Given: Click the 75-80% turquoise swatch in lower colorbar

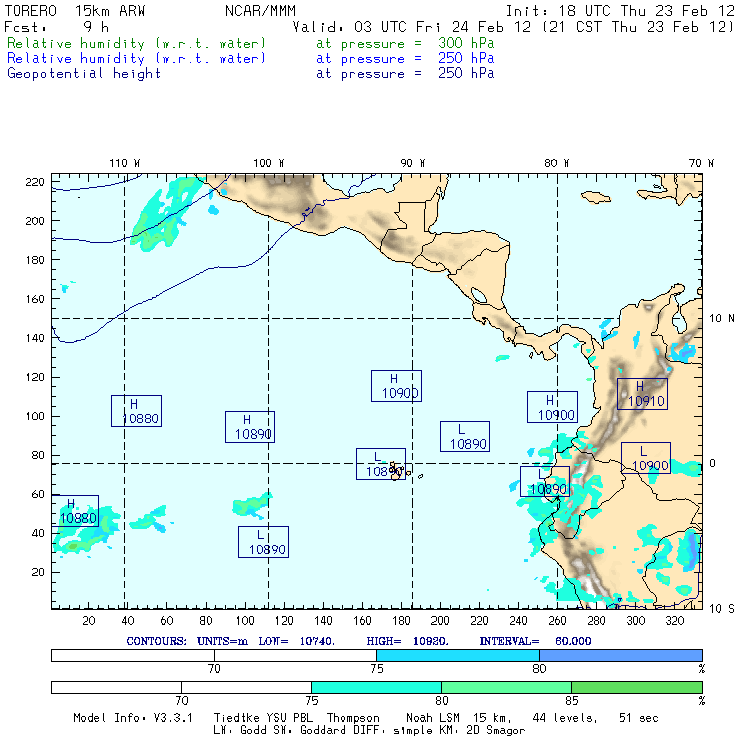Looking at the screenshot, I should point(376,688).
